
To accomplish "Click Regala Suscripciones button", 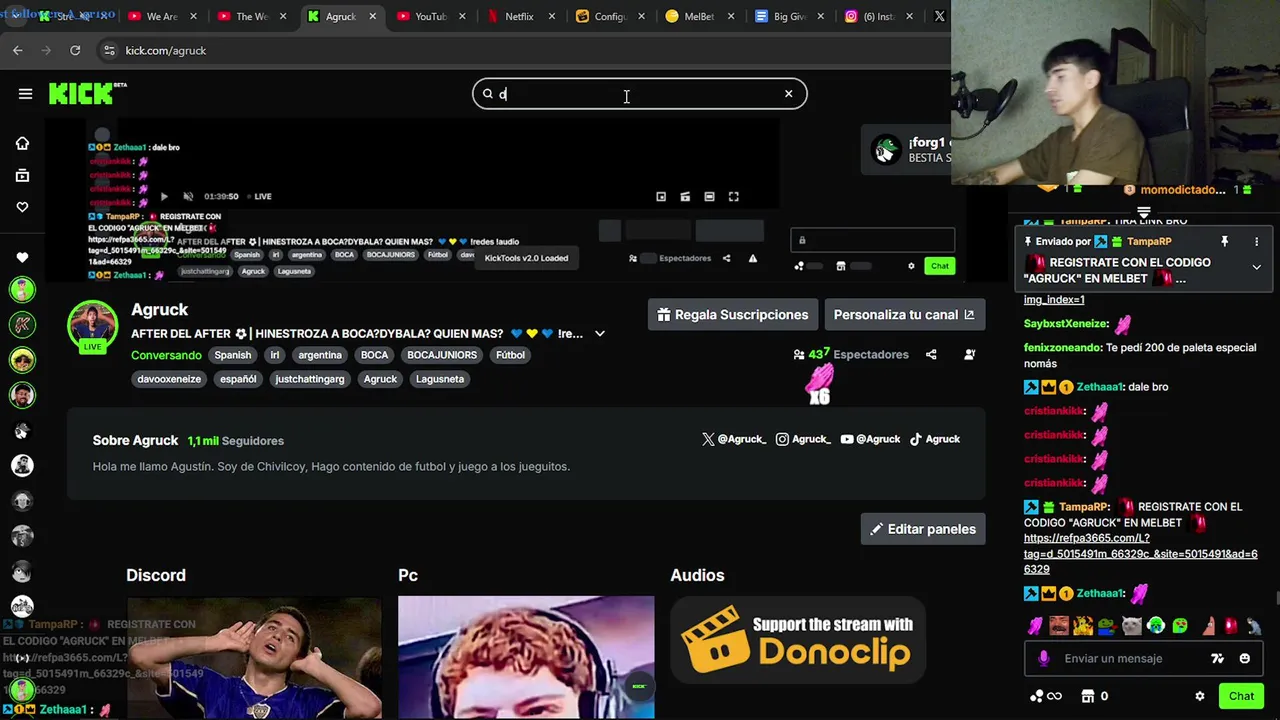I will click(733, 315).
